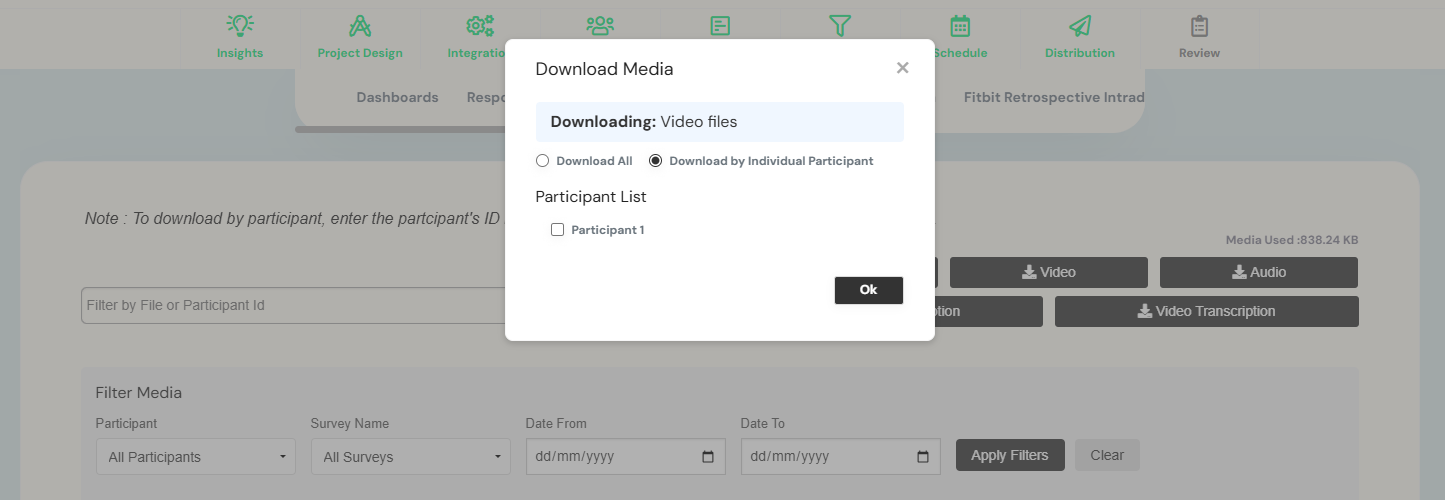Open the Project Design compass icon
This screenshot has height=500, width=1445.
point(360,26)
